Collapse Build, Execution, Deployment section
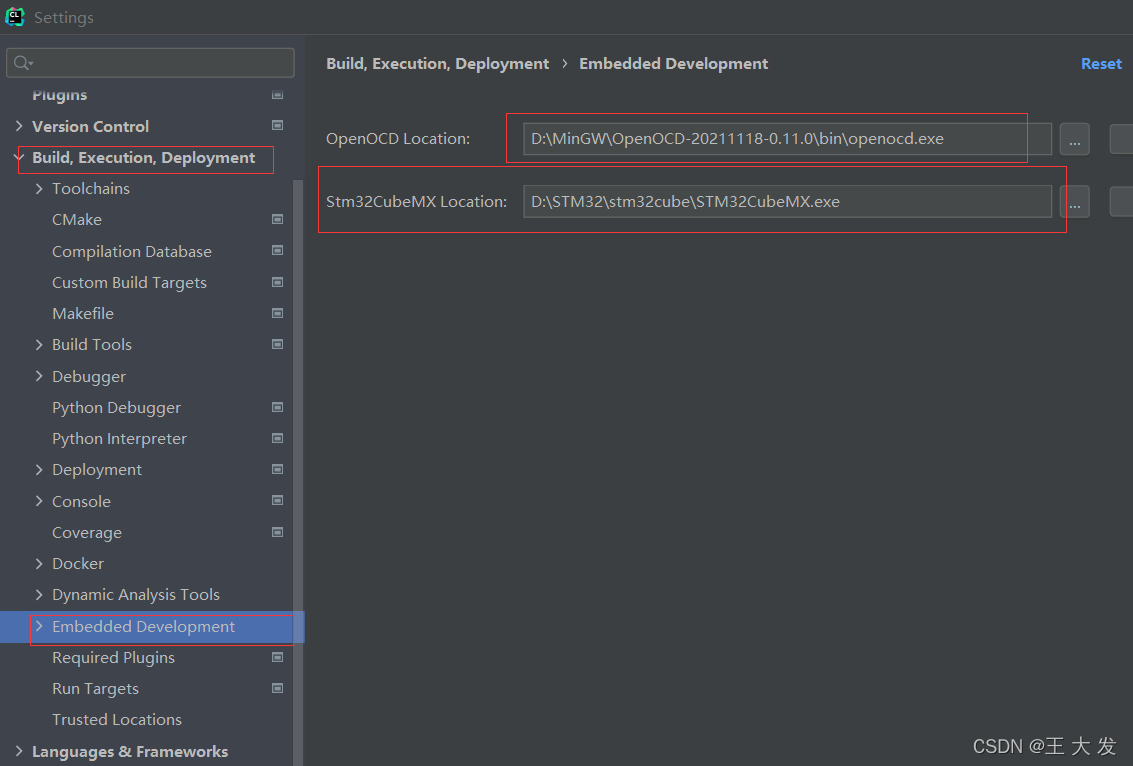 [19, 157]
